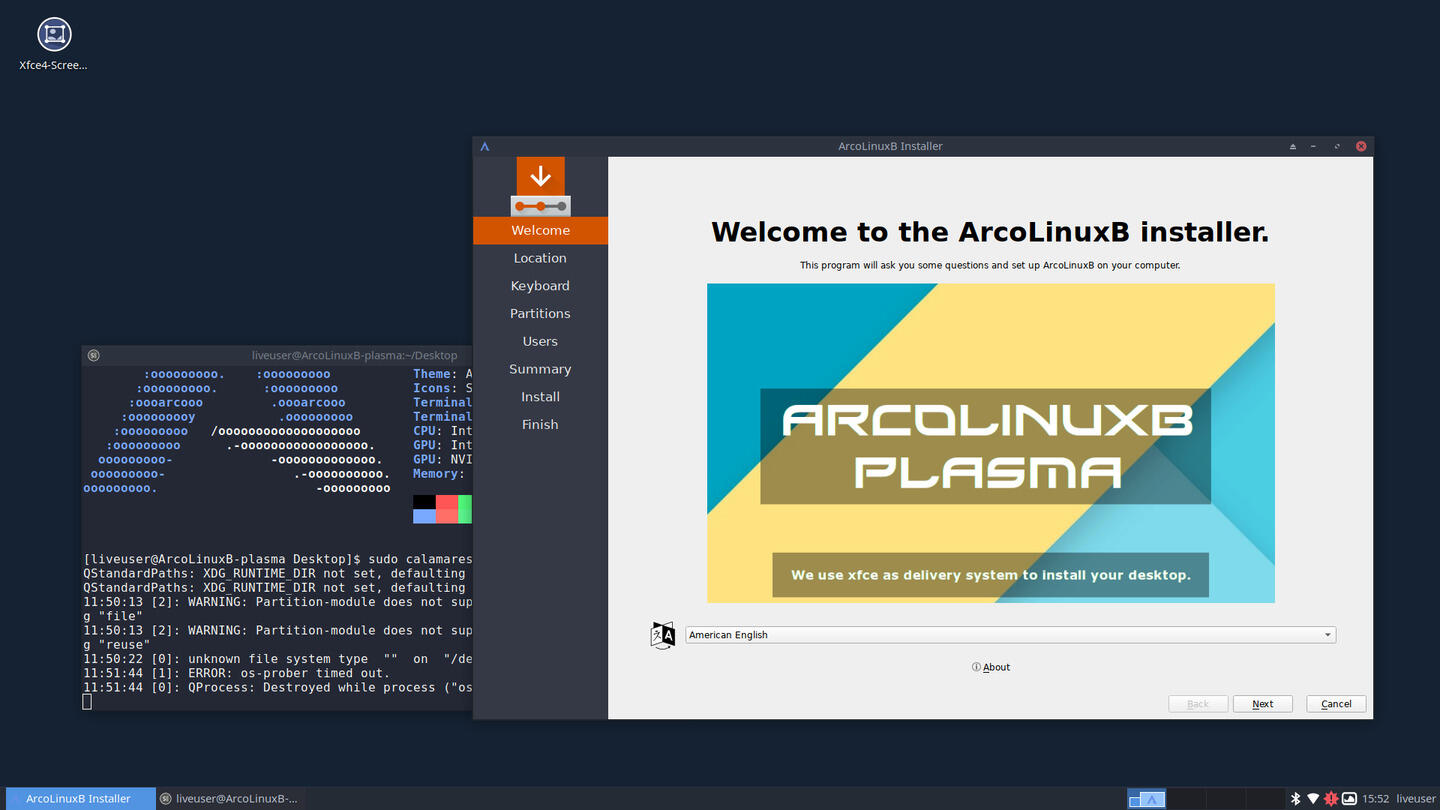Switch to liveuser@ArcoLinuxB terminal in taskbar
Viewport: 1440px width, 810px height.
point(230,799)
